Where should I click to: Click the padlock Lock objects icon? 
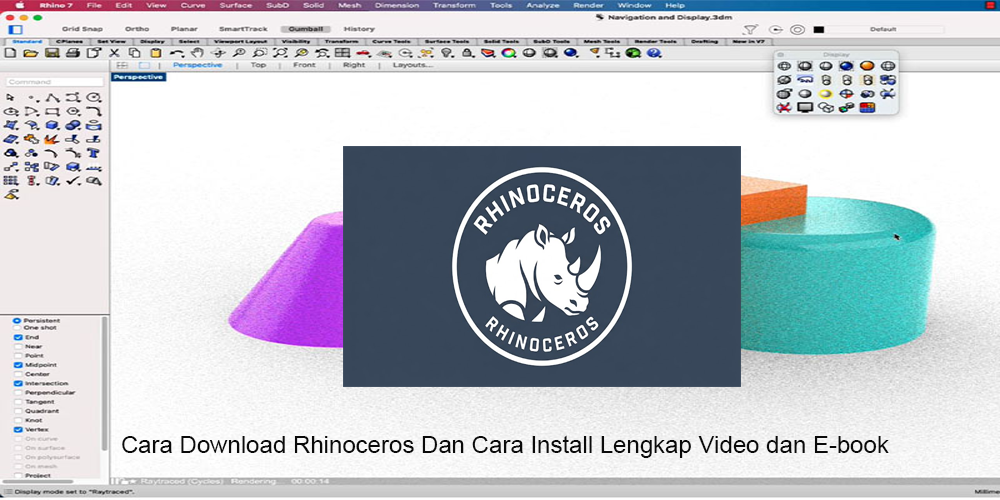467,53
